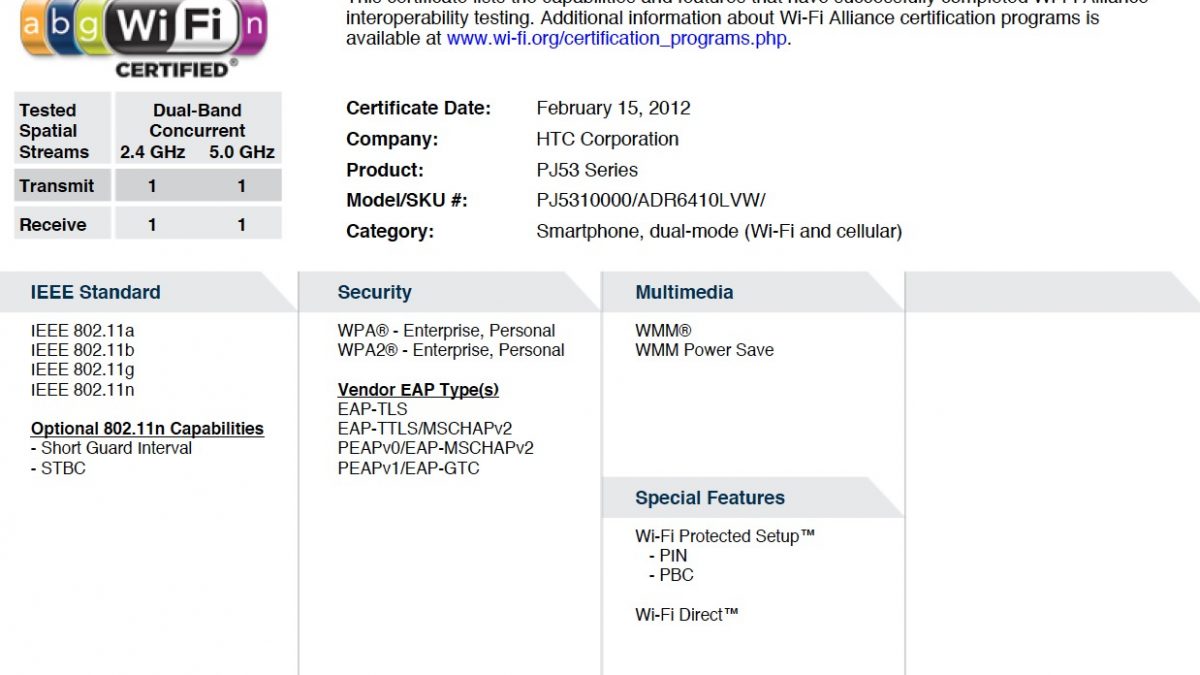Image resolution: width=1200 pixels, height=675 pixels.
Task: Select the Security section header
Action: click(375, 292)
